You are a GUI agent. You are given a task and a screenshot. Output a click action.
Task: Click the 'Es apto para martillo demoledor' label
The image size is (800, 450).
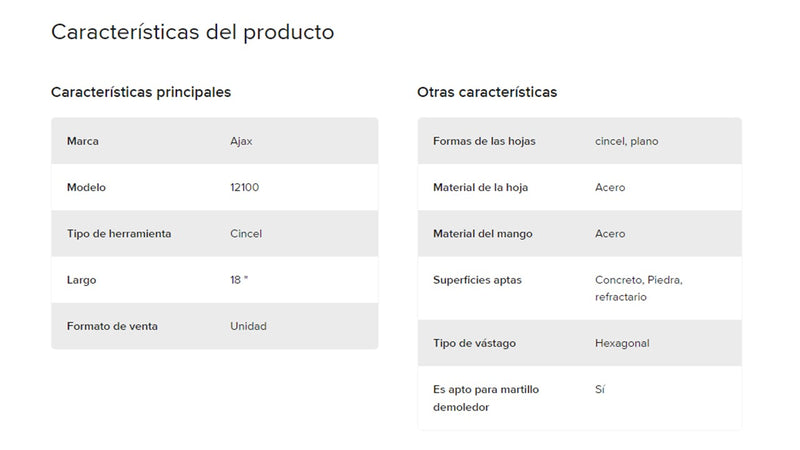(x=486, y=398)
